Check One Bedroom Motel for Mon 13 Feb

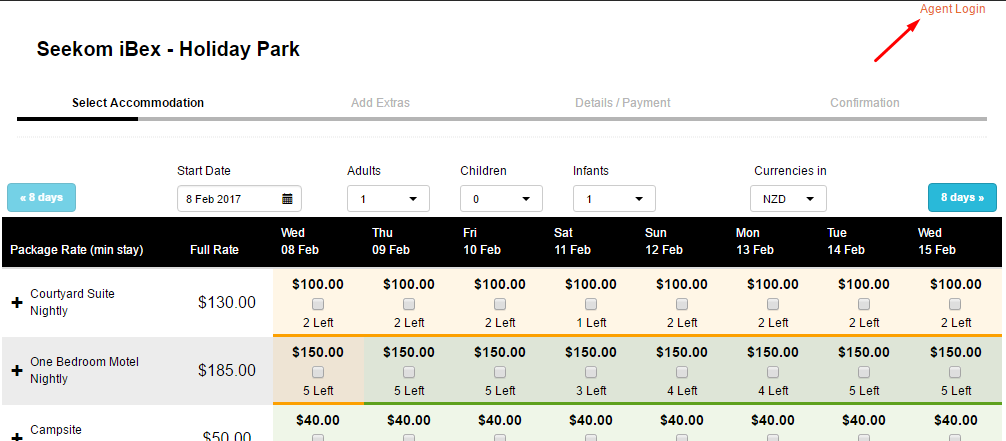(773, 372)
